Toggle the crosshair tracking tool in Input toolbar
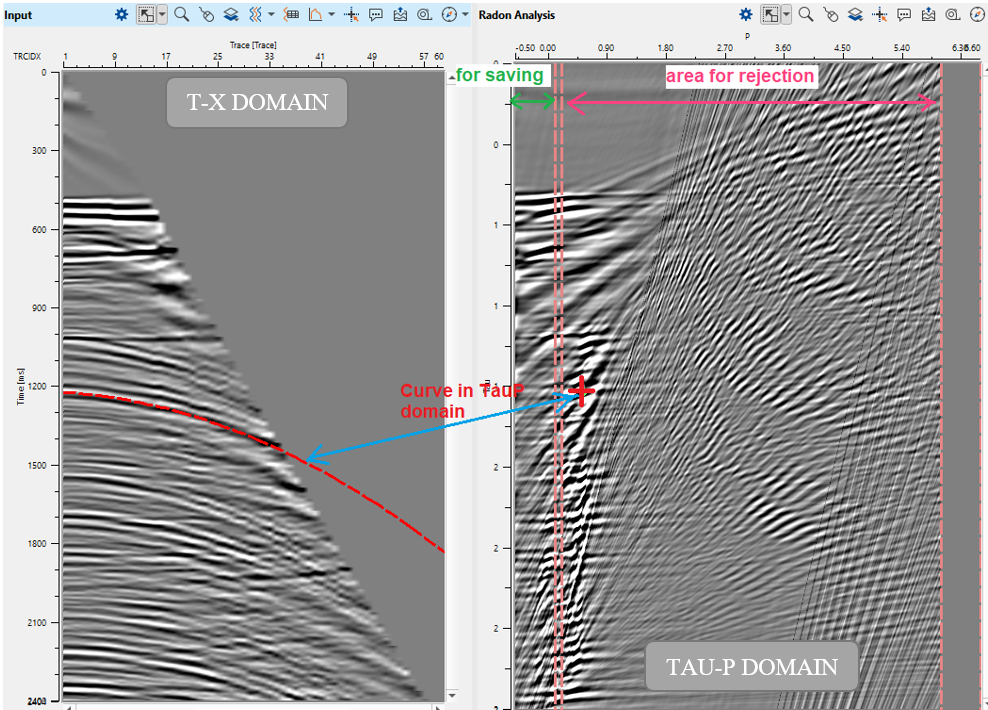988x710 pixels. pyautogui.click(x=351, y=15)
